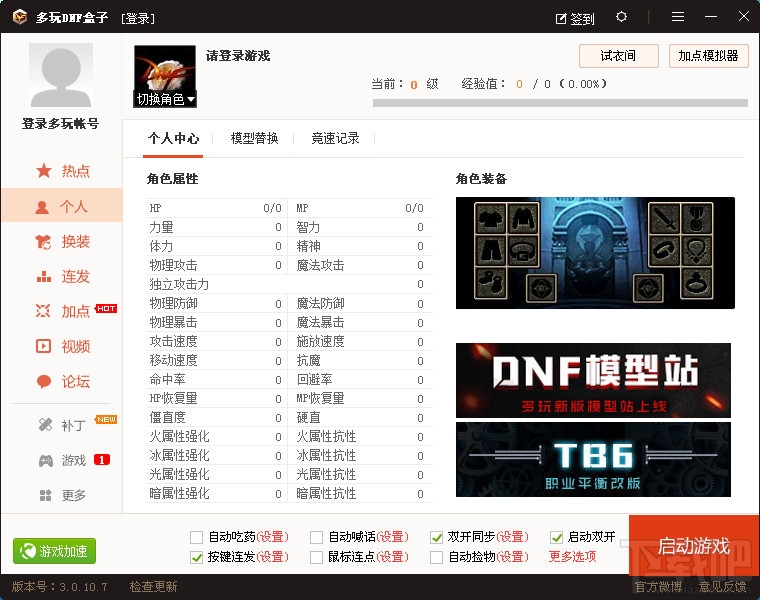Open the 补丁 NEW sidebar item
This screenshot has height=600, width=760.
click(63, 425)
